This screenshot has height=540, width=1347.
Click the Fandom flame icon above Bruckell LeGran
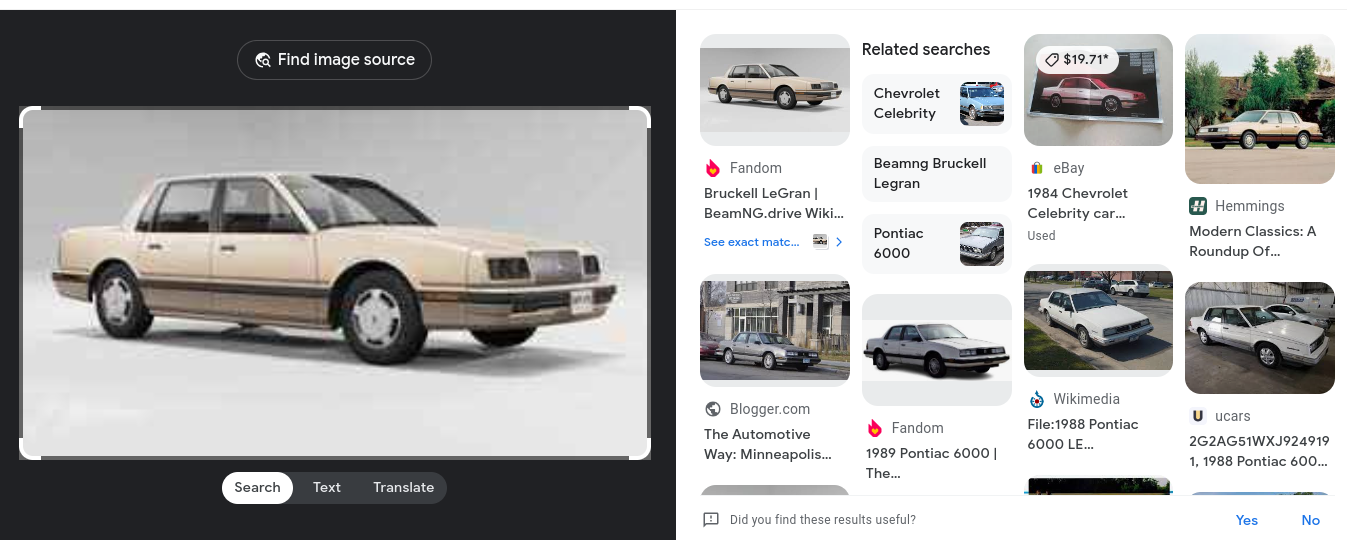click(713, 168)
